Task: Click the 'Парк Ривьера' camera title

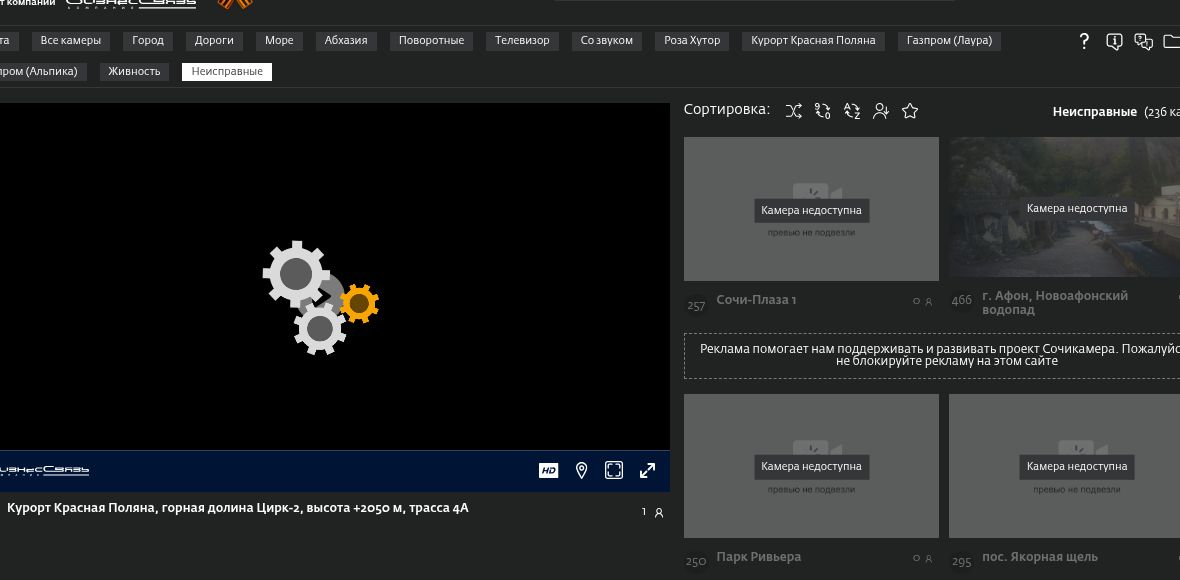Action: coord(759,557)
